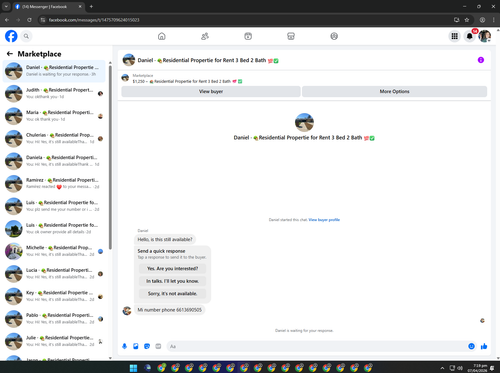
Task: Open the Chulerias conversation
Action: click(x=54, y=138)
